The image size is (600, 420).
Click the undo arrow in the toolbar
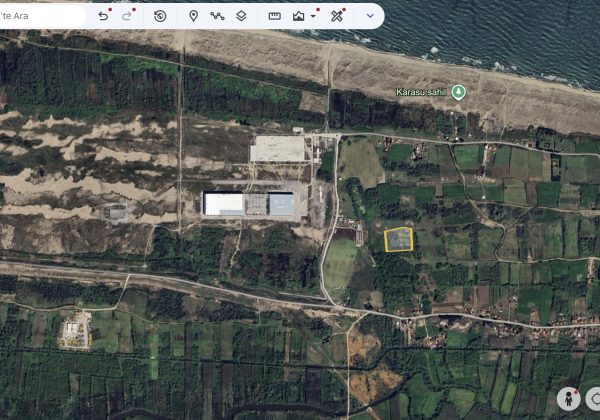103,16
